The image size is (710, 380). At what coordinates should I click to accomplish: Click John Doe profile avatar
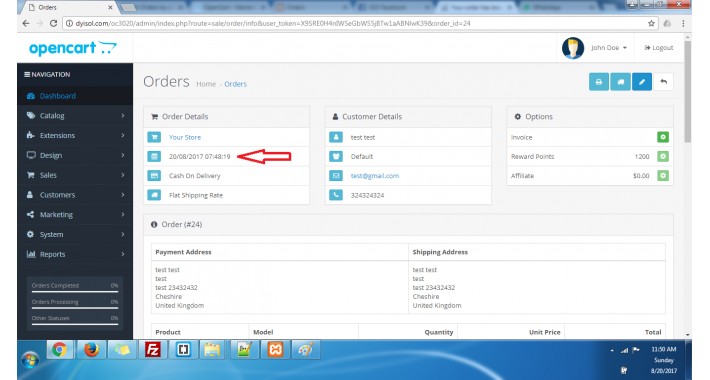tap(573, 48)
